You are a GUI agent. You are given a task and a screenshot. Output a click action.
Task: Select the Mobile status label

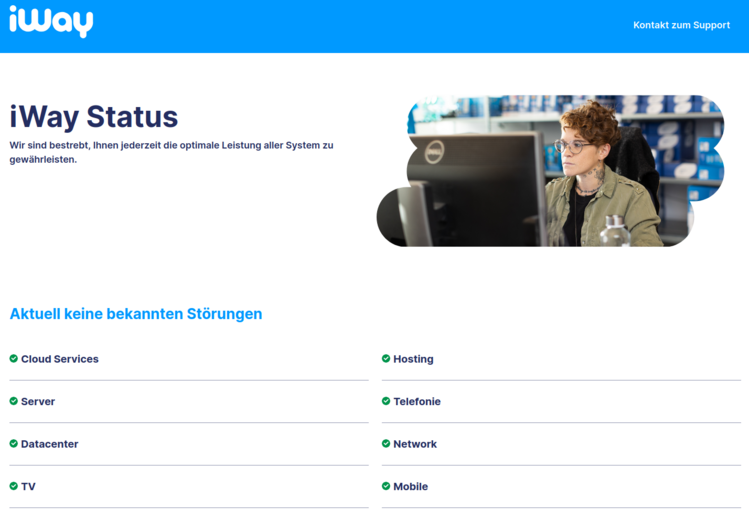tap(411, 486)
